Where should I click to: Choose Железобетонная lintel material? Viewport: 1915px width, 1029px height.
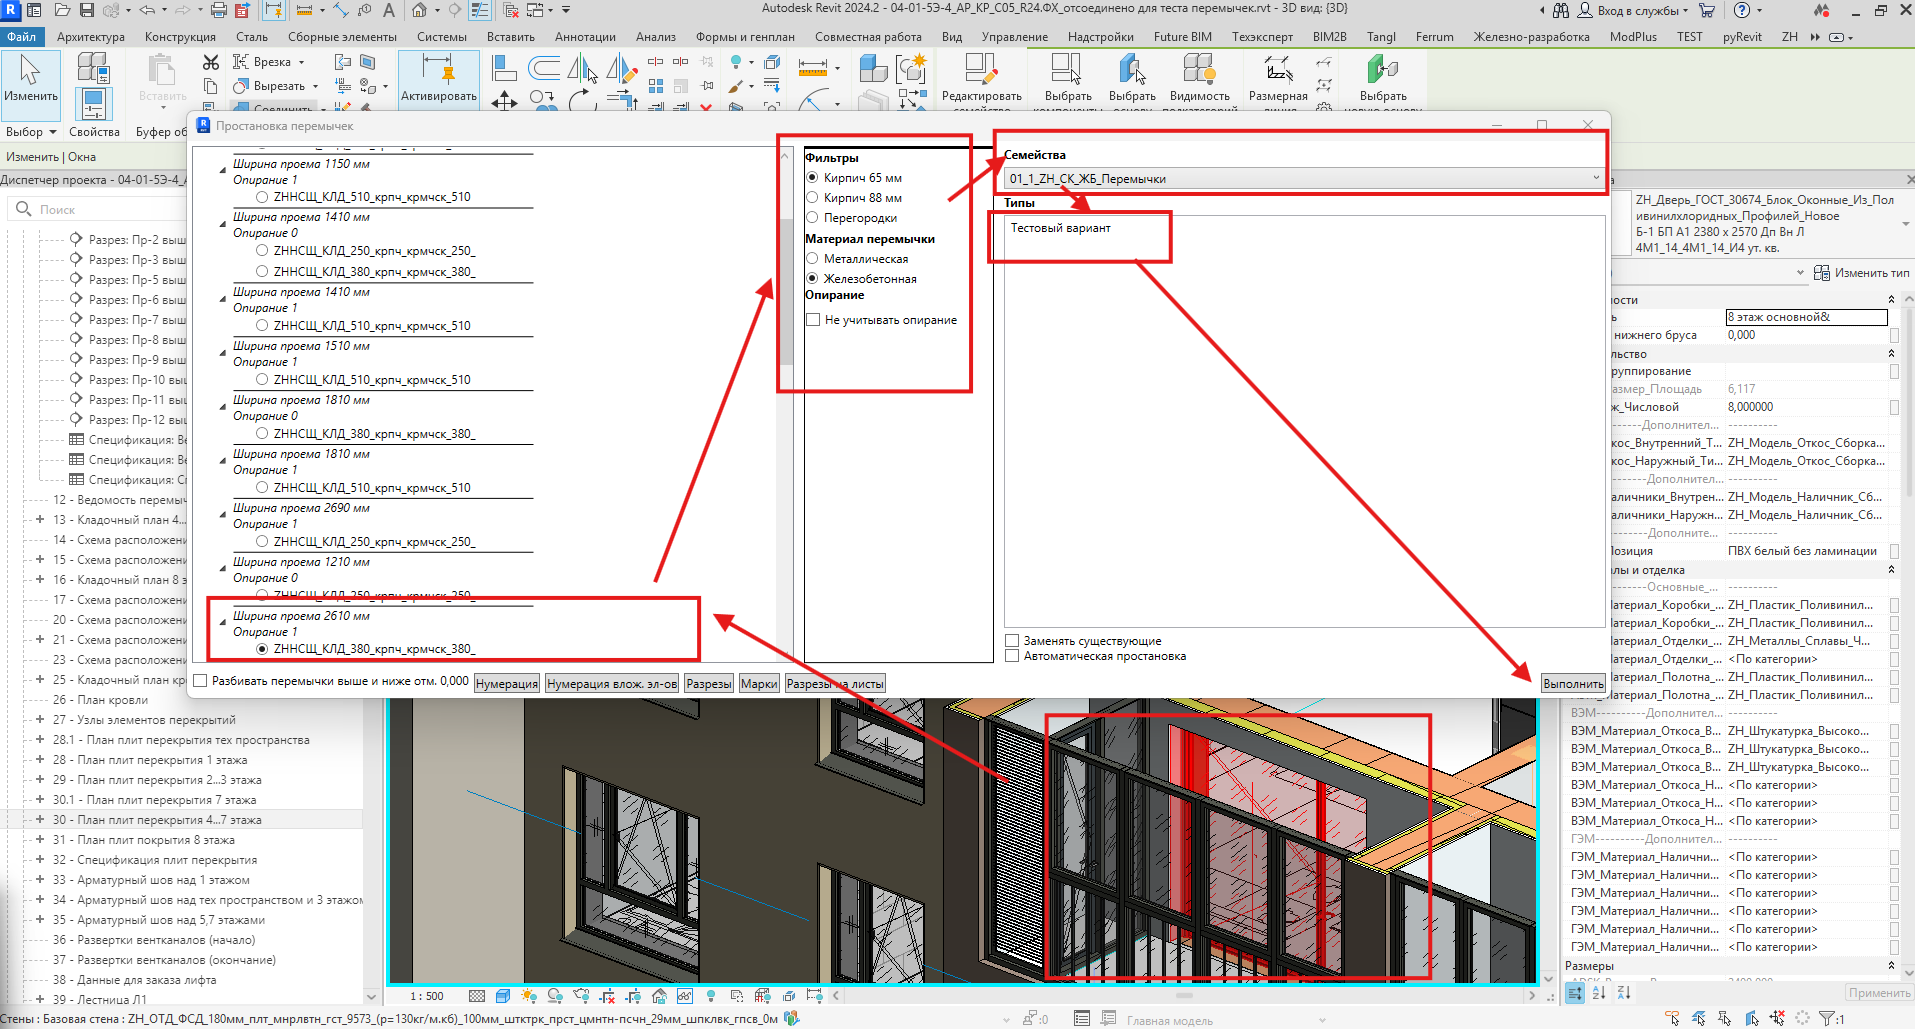[812, 278]
